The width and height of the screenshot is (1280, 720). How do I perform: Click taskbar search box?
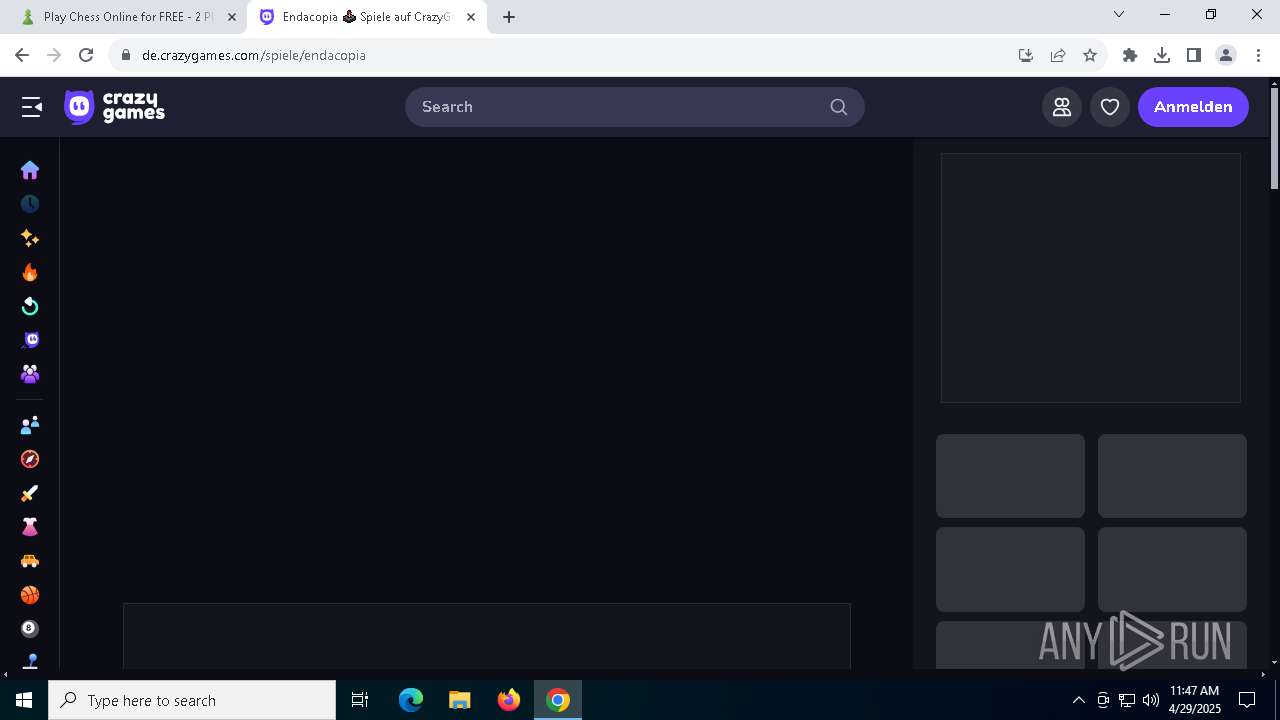click(x=192, y=700)
